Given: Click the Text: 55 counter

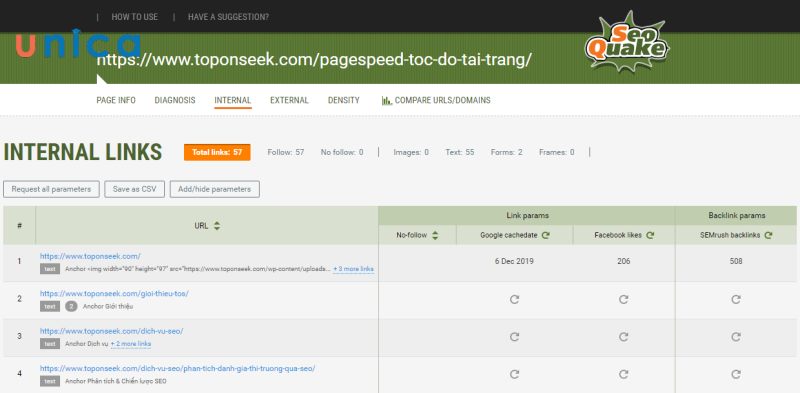Looking at the screenshot, I should click(x=460, y=152).
